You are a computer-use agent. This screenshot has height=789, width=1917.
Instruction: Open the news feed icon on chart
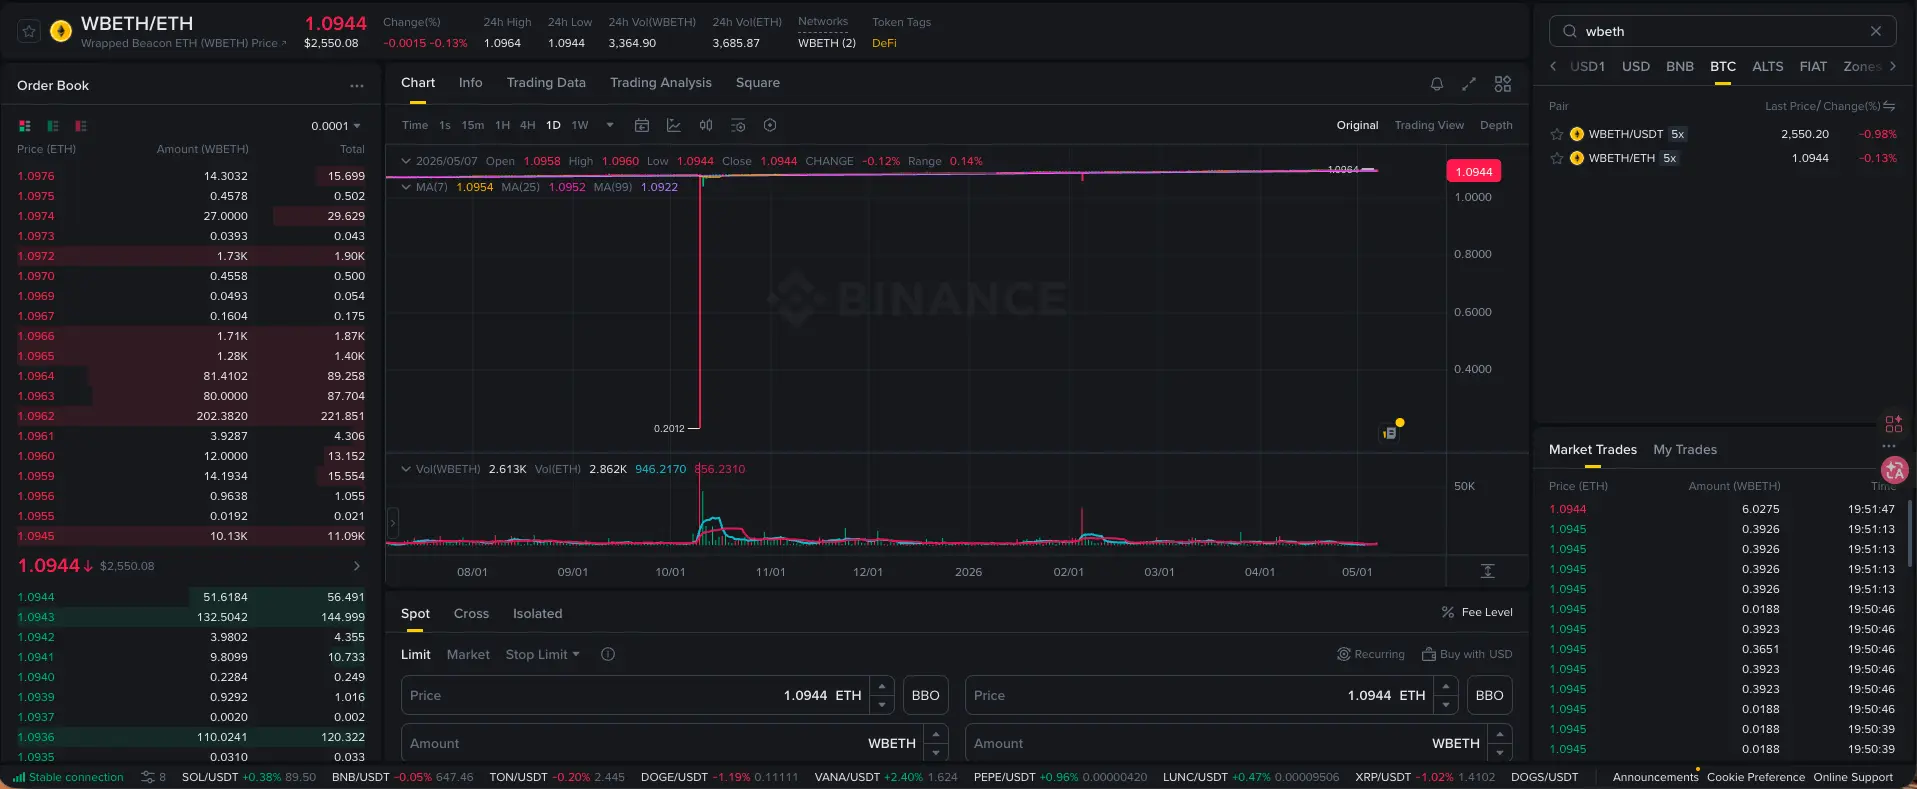(x=1390, y=433)
